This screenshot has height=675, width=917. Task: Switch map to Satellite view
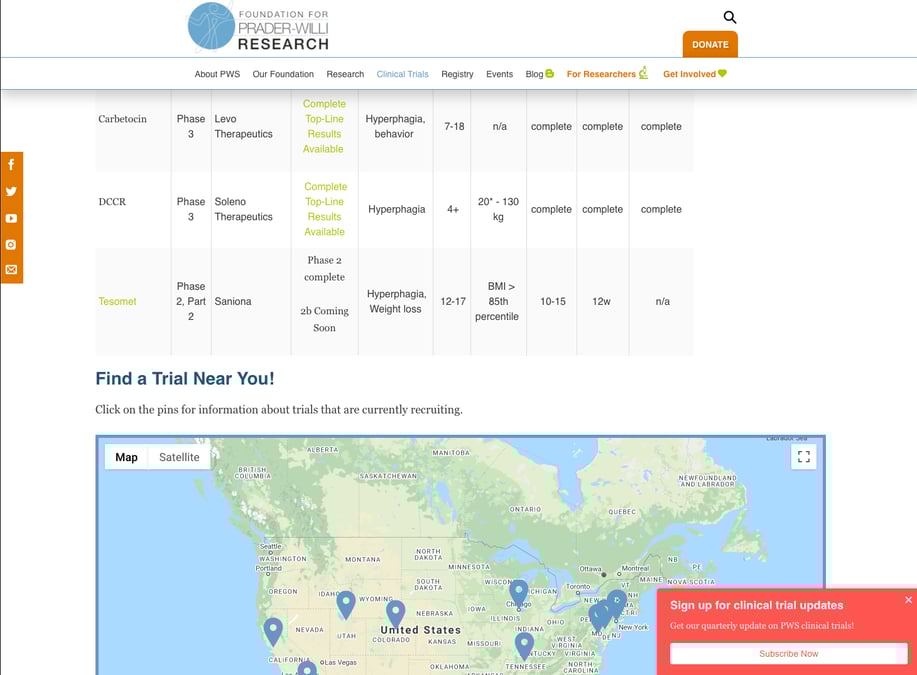(x=179, y=457)
